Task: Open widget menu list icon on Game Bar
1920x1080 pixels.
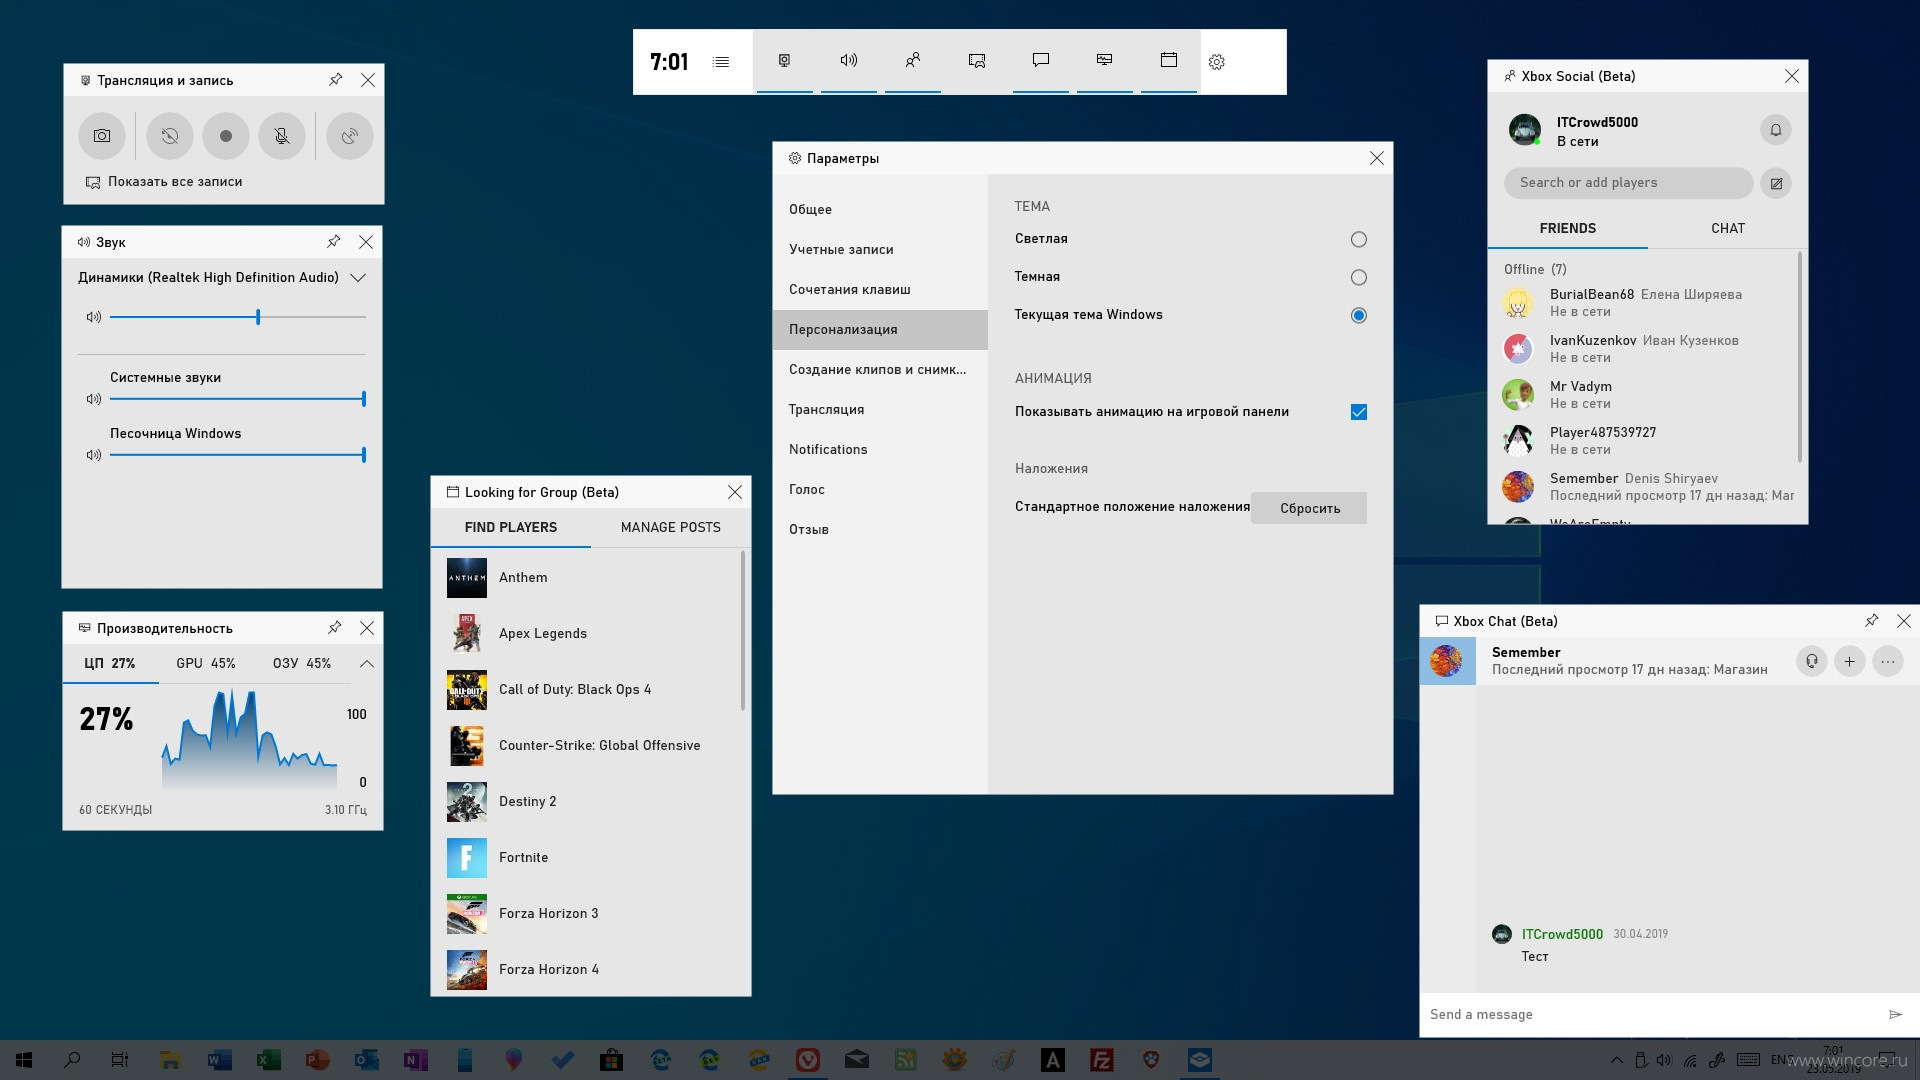Action: [721, 62]
